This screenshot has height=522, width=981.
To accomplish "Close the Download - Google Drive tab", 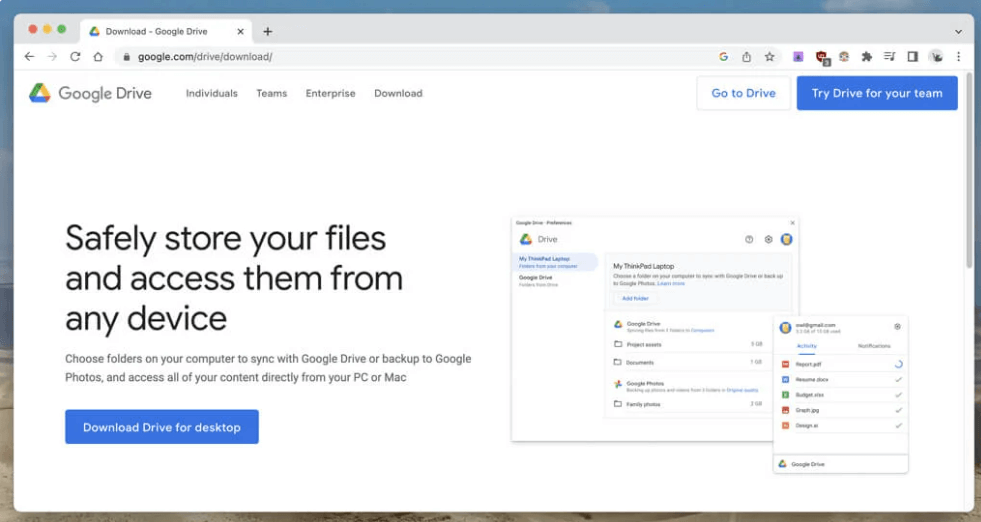I will point(240,31).
